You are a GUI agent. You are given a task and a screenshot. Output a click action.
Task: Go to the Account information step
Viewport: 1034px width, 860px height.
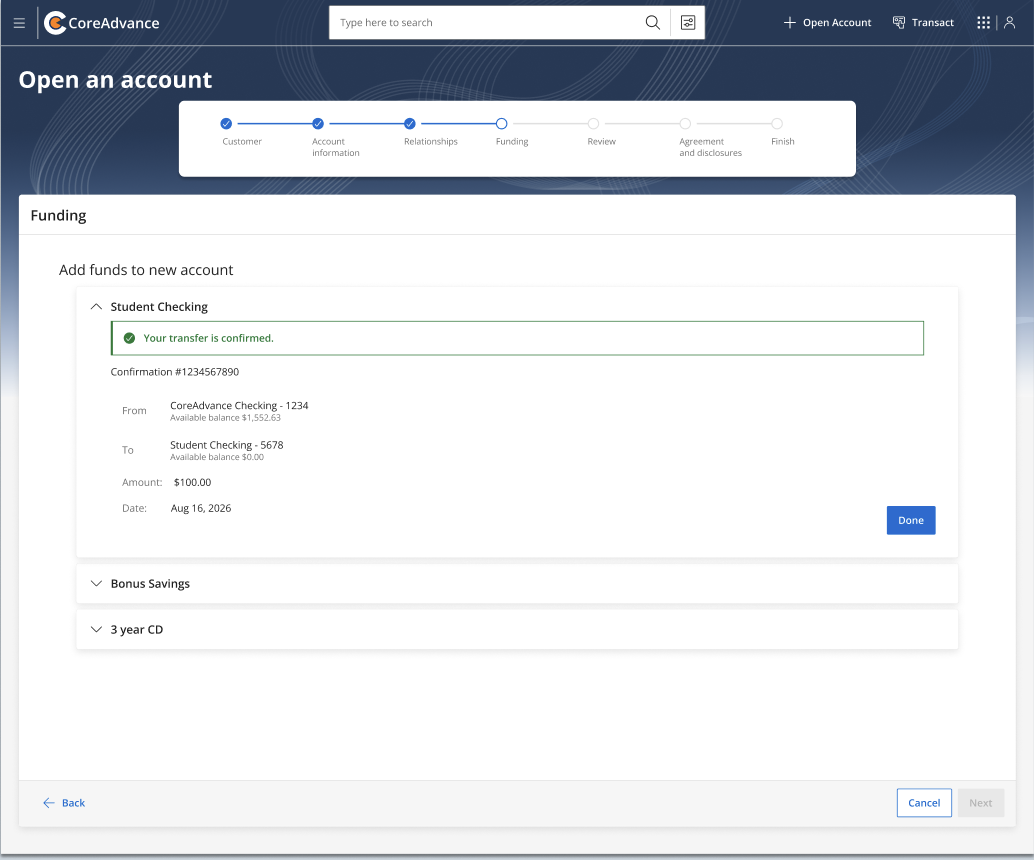pos(318,123)
